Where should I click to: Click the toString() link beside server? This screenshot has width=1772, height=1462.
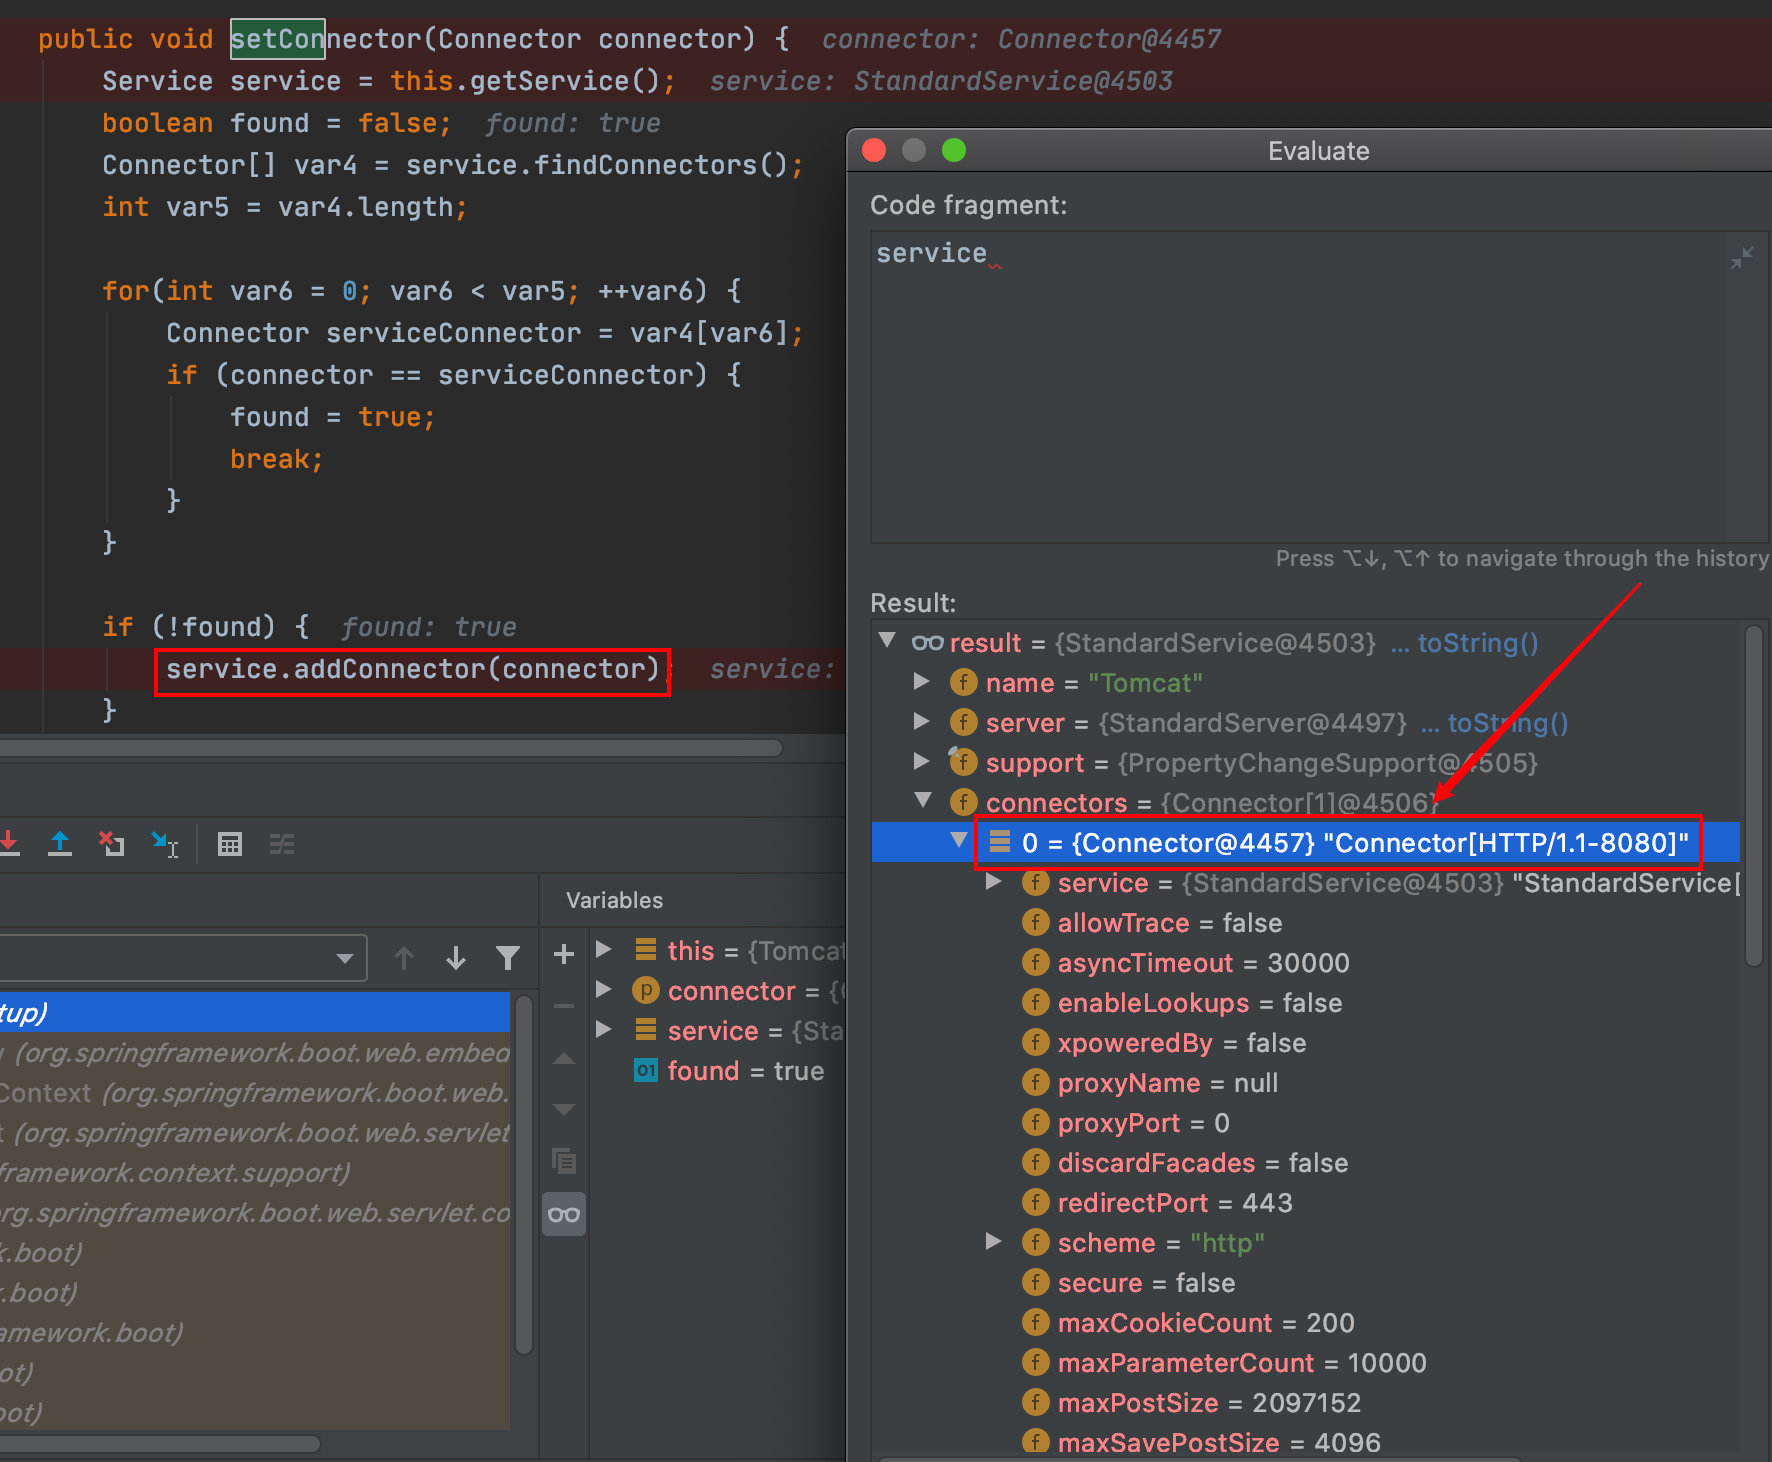[1507, 723]
